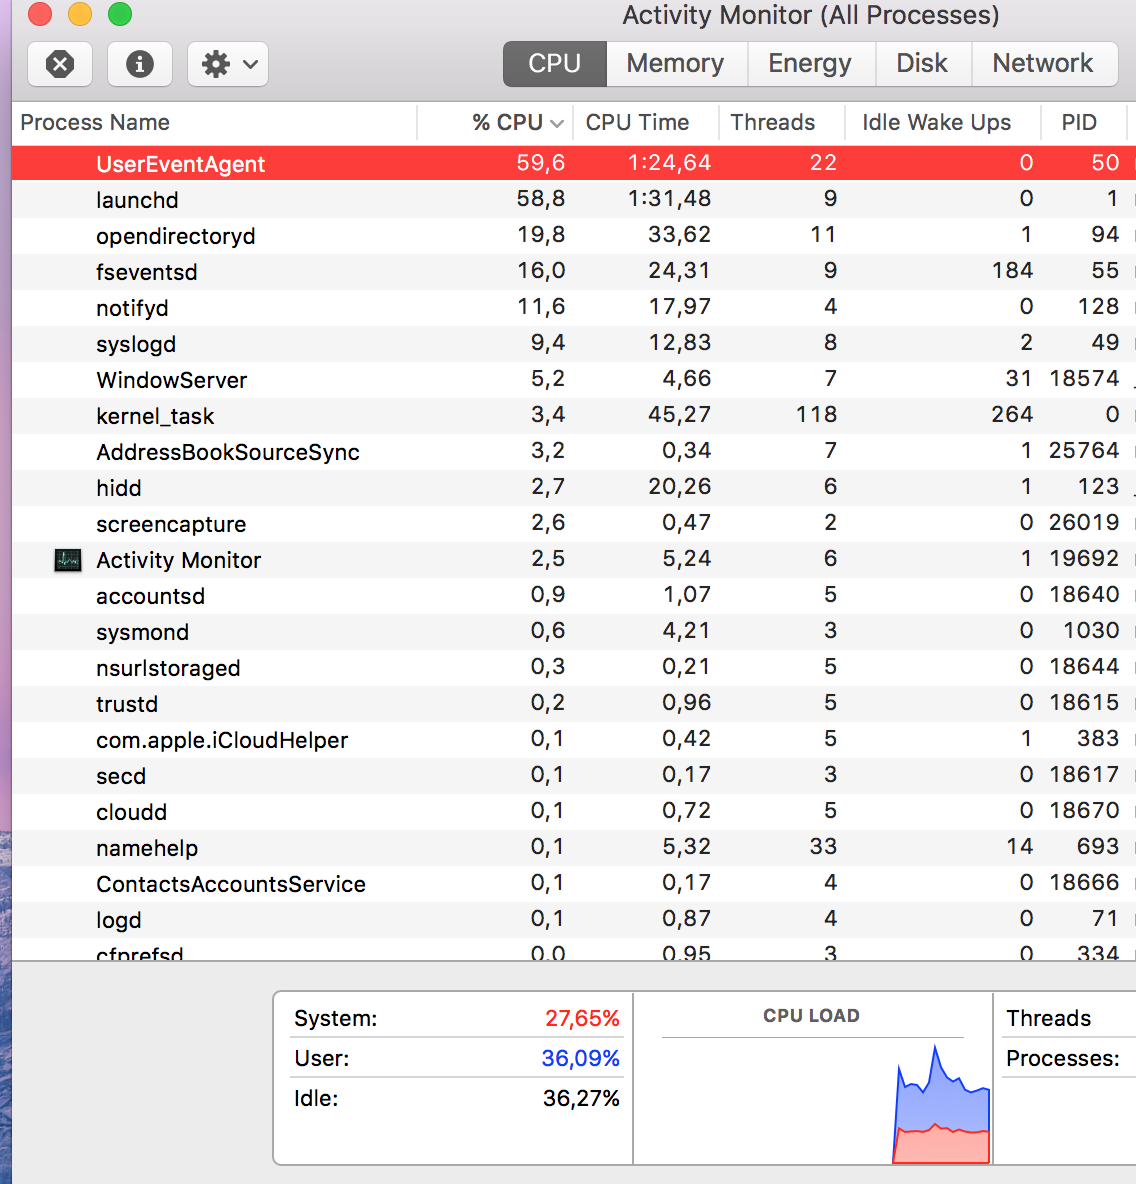The width and height of the screenshot is (1136, 1184).
Task: Sort by the CPU Time column
Action: click(646, 122)
